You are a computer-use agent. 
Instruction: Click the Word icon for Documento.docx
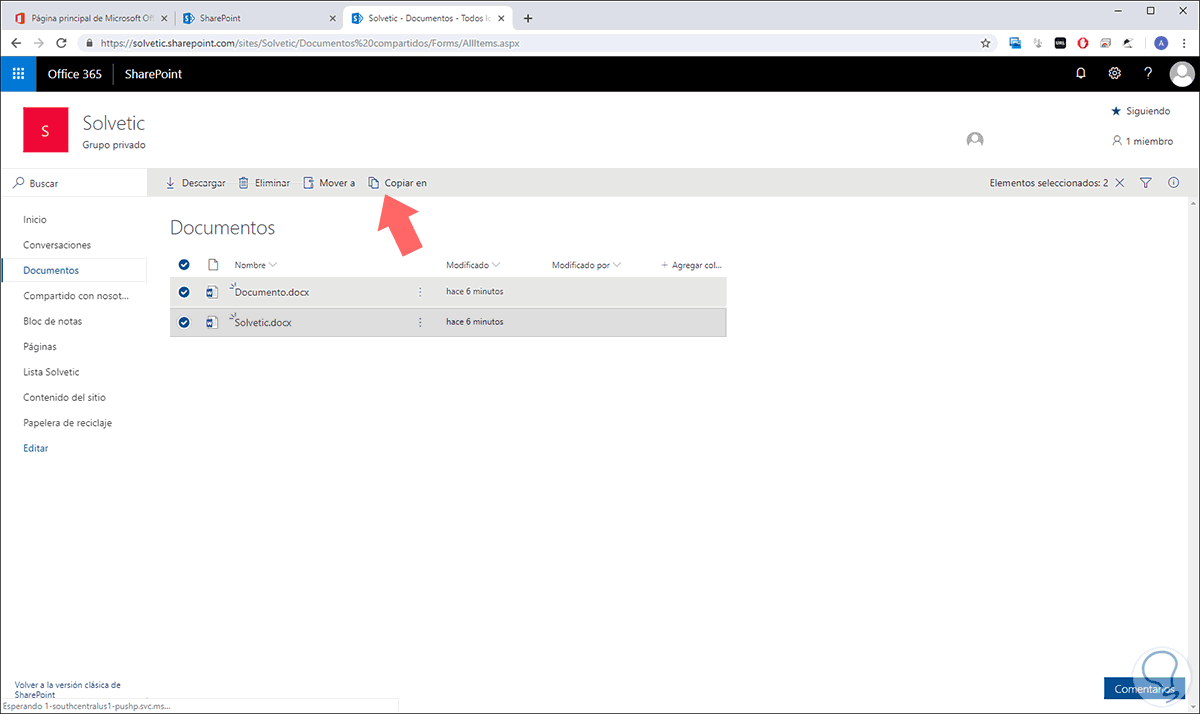click(x=211, y=292)
